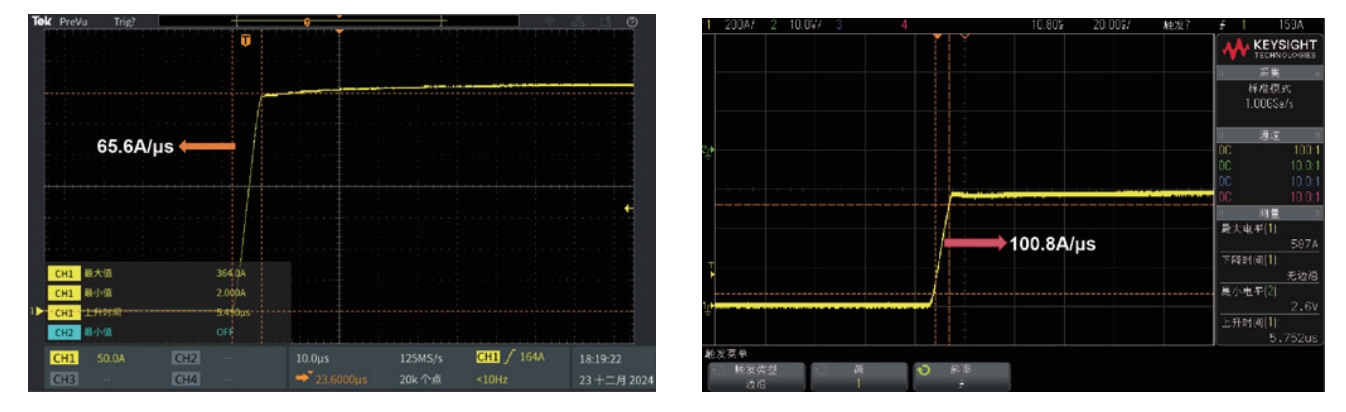The height and width of the screenshot is (412, 1346).
Task: Click the orange T trigger marker on Tek waveform
Action: tap(245, 39)
